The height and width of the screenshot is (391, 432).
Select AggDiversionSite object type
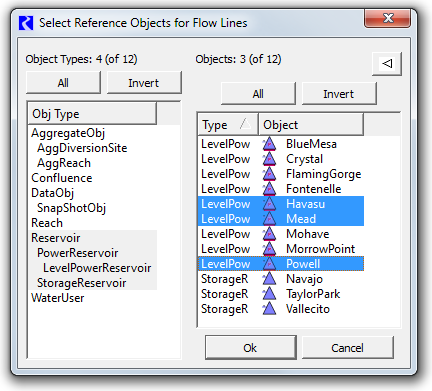click(82, 148)
